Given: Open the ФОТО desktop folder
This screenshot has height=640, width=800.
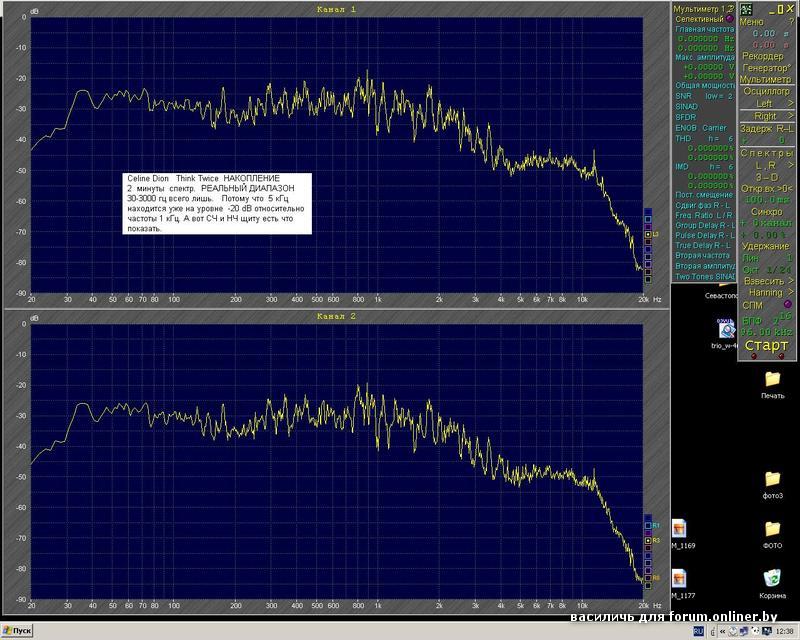Looking at the screenshot, I should click(772, 529).
